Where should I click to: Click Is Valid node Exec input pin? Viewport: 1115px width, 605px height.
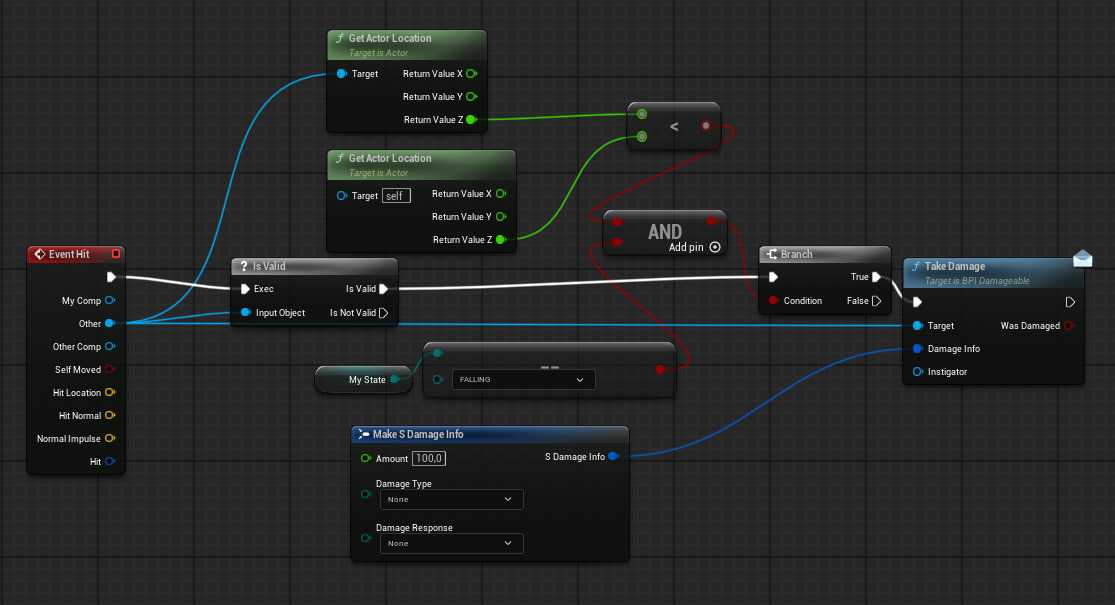point(245,289)
